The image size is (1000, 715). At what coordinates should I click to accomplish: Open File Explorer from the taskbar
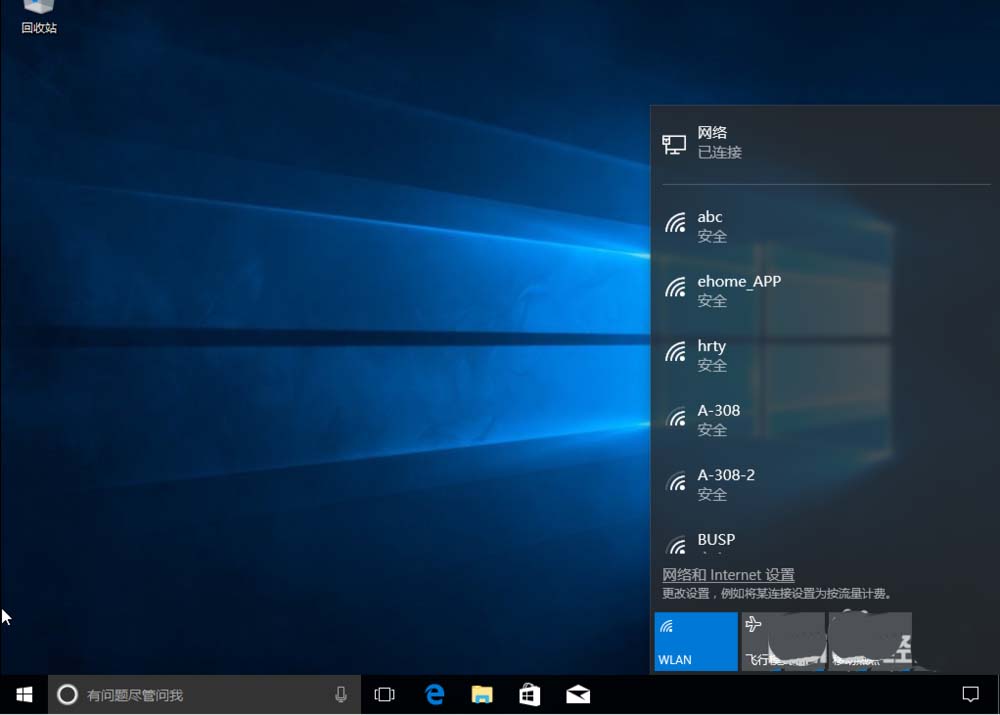coord(482,694)
